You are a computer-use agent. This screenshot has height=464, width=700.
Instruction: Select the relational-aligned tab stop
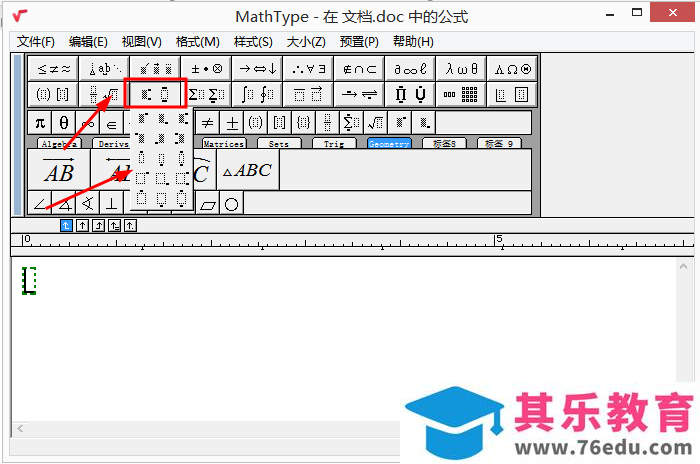[x=114, y=226]
